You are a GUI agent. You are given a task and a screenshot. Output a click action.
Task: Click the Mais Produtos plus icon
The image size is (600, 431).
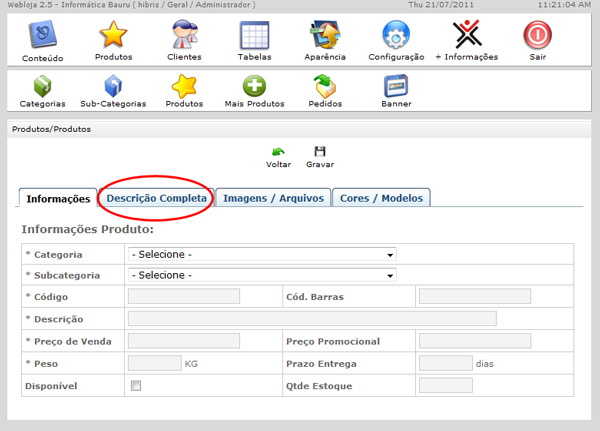[254, 88]
